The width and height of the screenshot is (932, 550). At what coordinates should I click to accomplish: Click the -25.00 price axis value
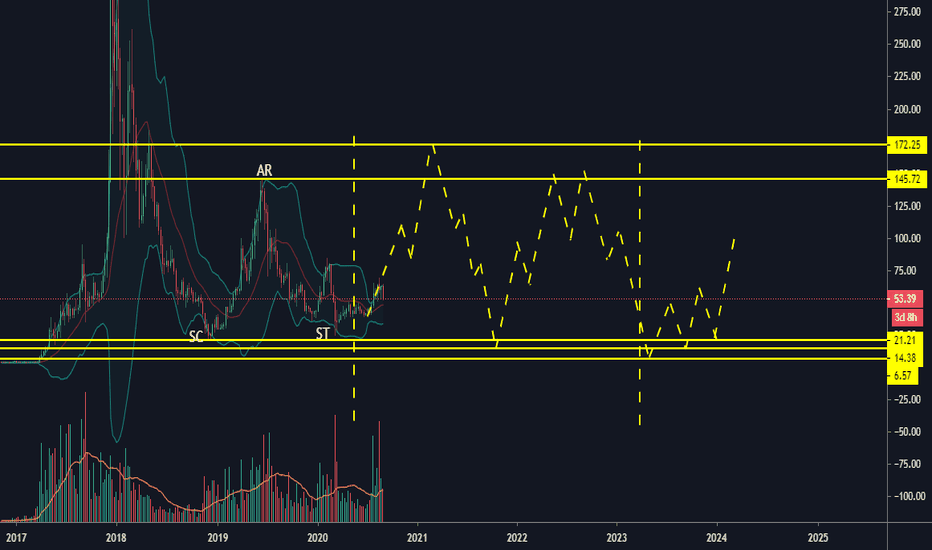point(906,400)
